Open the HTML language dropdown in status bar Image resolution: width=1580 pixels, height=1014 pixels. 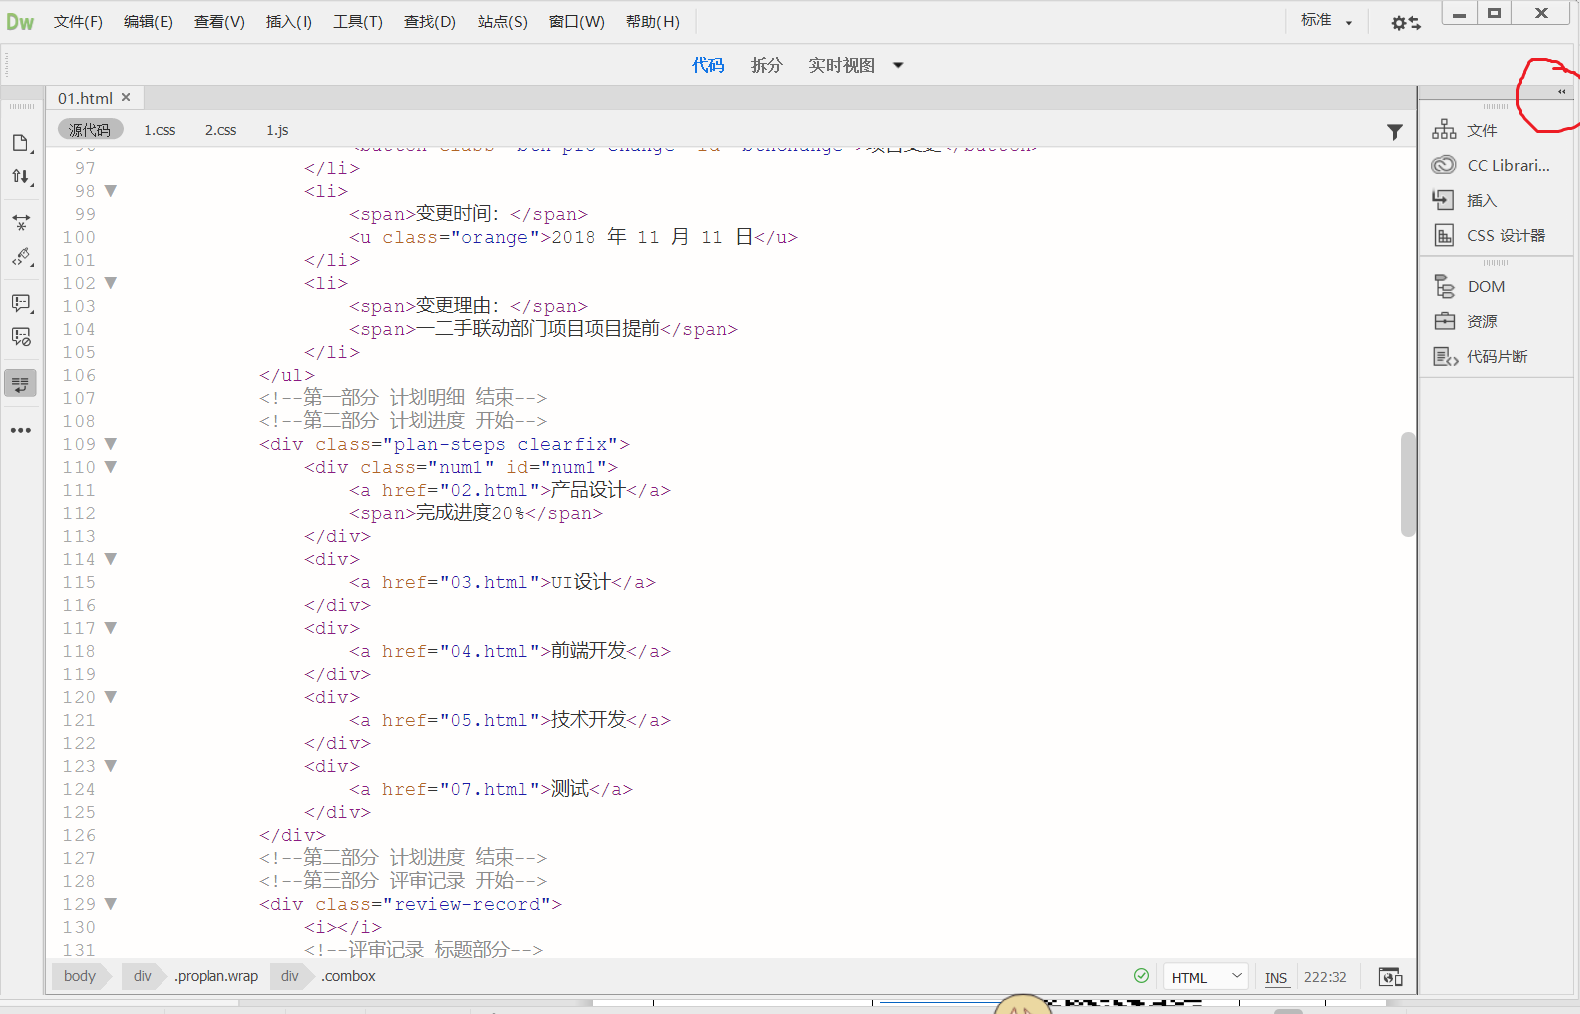point(1205,977)
